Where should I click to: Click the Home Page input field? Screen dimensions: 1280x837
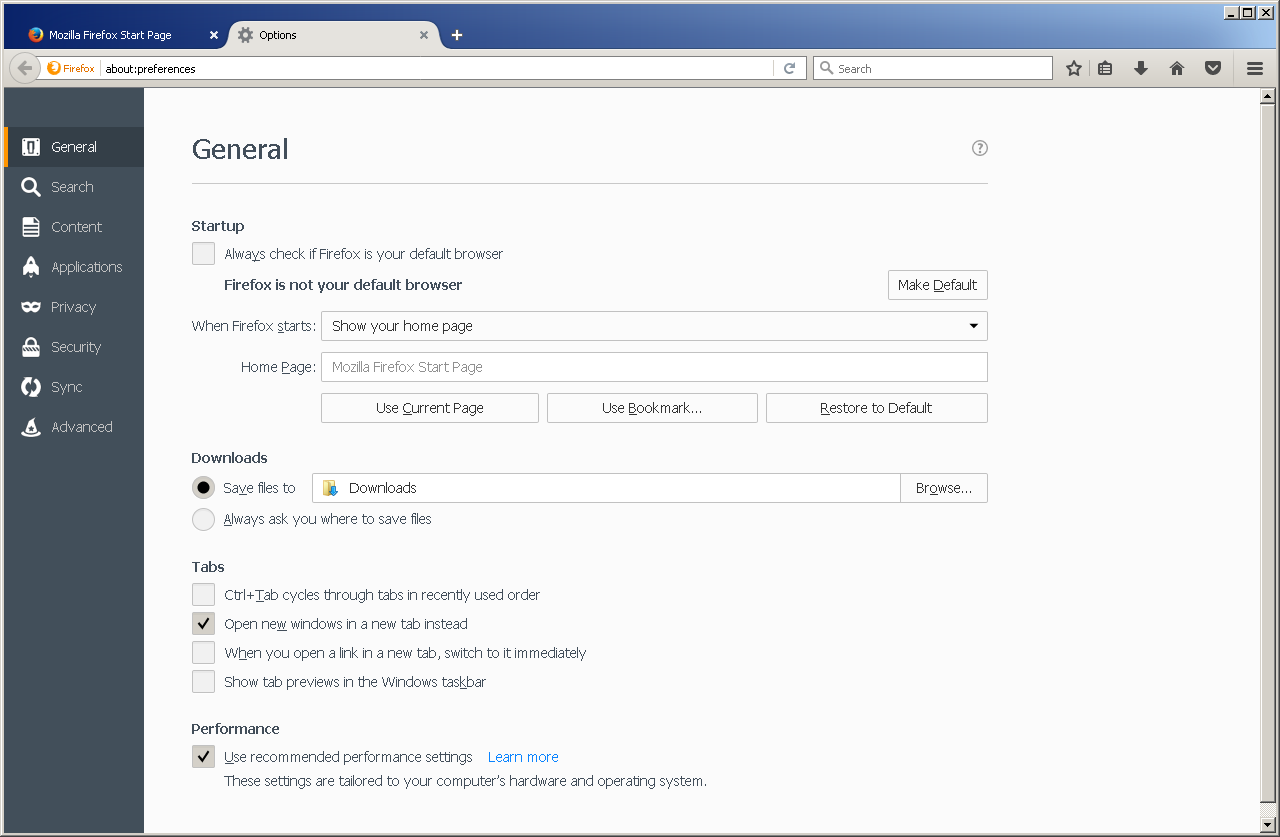pyautogui.click(x=654, y=367)
